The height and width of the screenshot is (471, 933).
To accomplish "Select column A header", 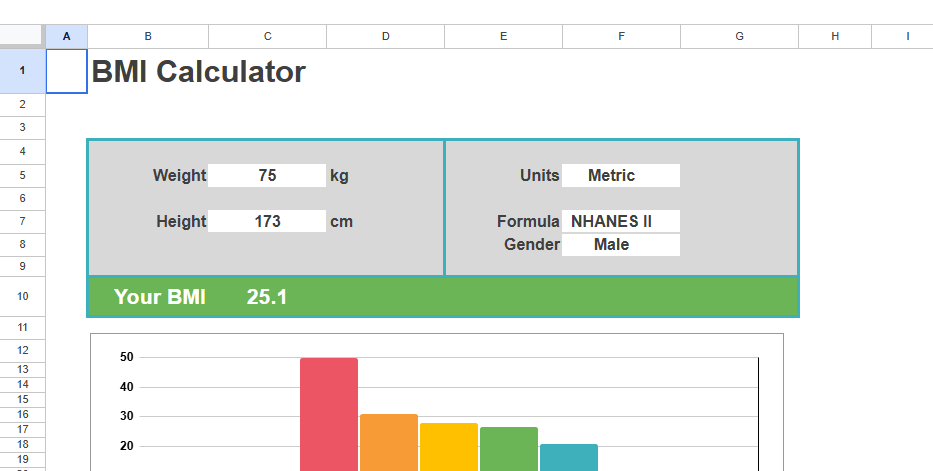I will pyautogui.click(x=67, y=36).
